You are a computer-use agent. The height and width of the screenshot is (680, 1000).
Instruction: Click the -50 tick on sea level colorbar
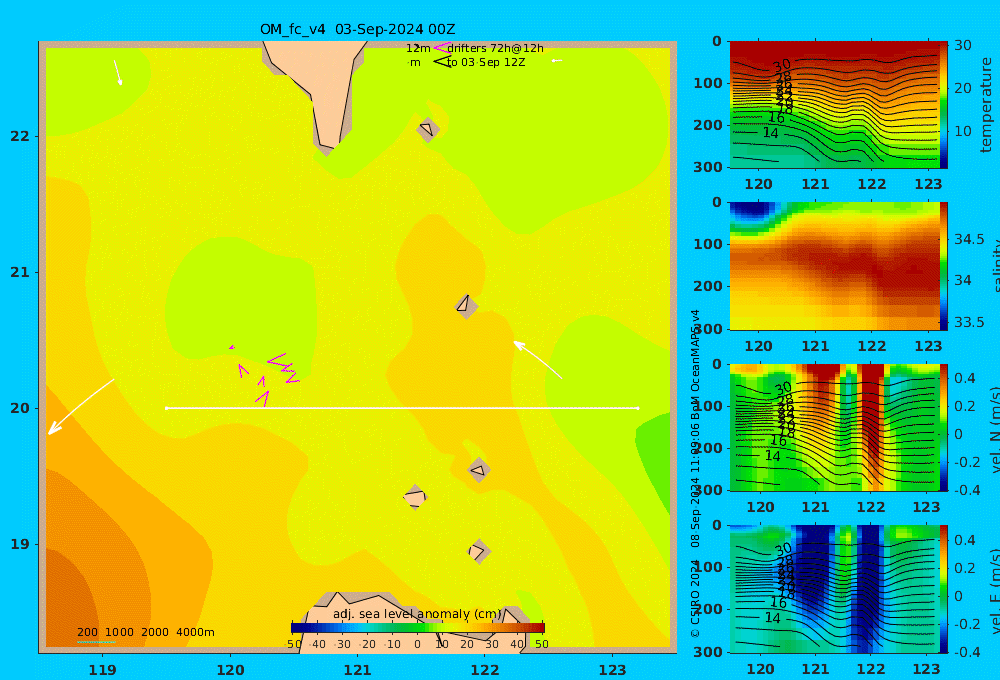[293, 644]
